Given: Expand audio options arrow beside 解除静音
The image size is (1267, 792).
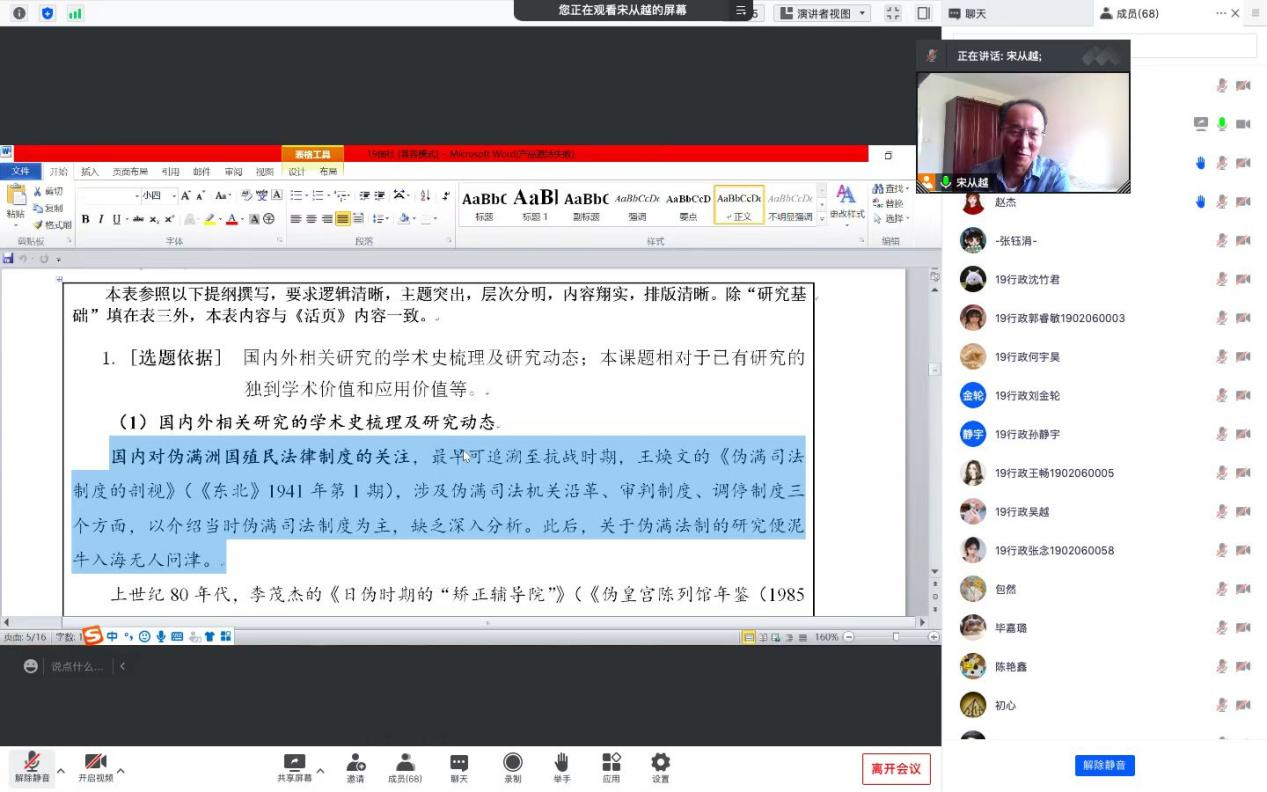Looking at the screenshot, I should [x=61, y=771].
